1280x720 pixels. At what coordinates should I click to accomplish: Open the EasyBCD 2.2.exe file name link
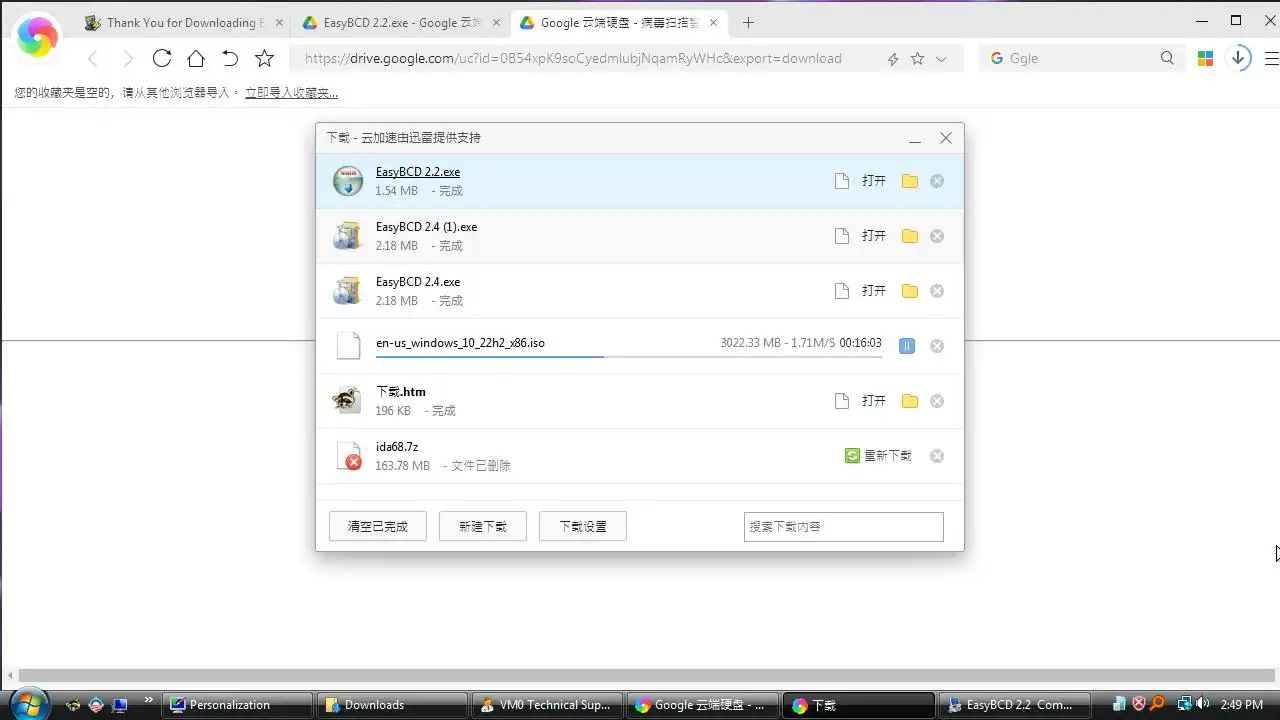(x=418, y=172)
